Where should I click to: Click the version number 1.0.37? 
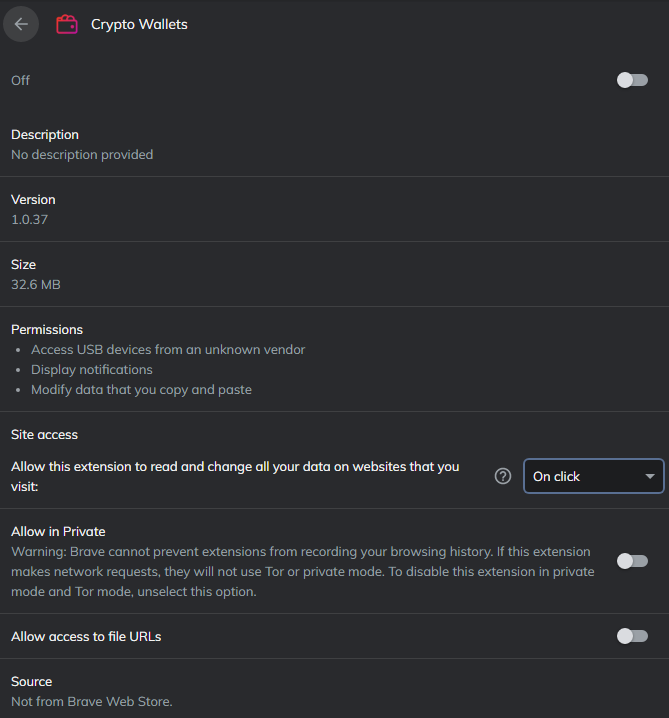point(29,219)
